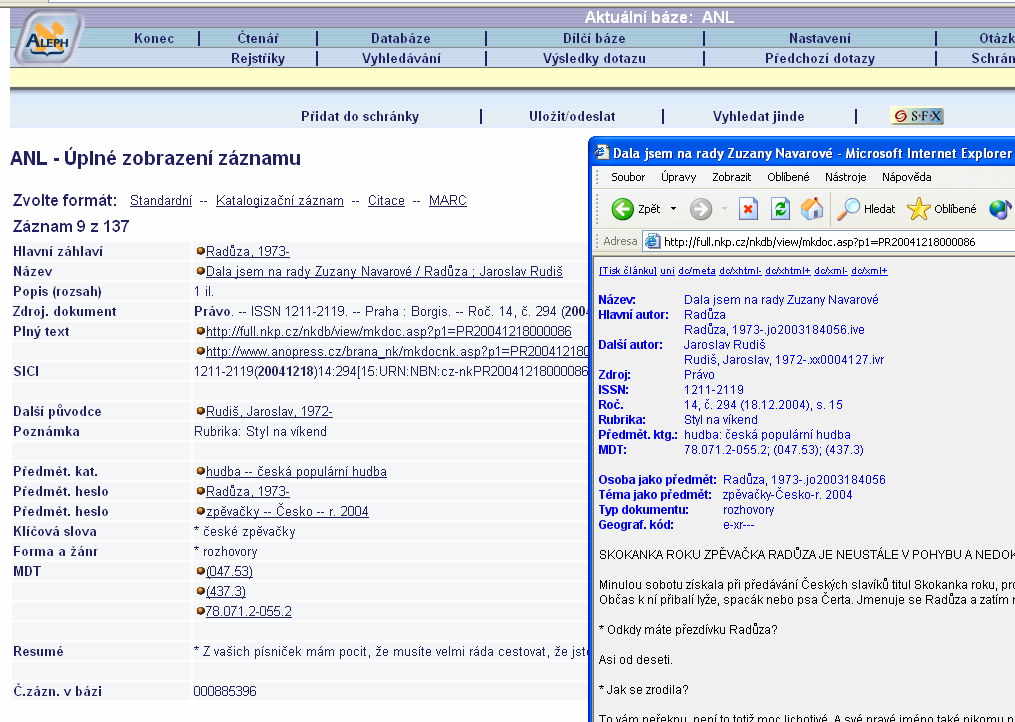The height and width of the screenshot is (722, 1015).
Task: Open Výsledky dotazu navigation item
Action: (x=594, y=58)
